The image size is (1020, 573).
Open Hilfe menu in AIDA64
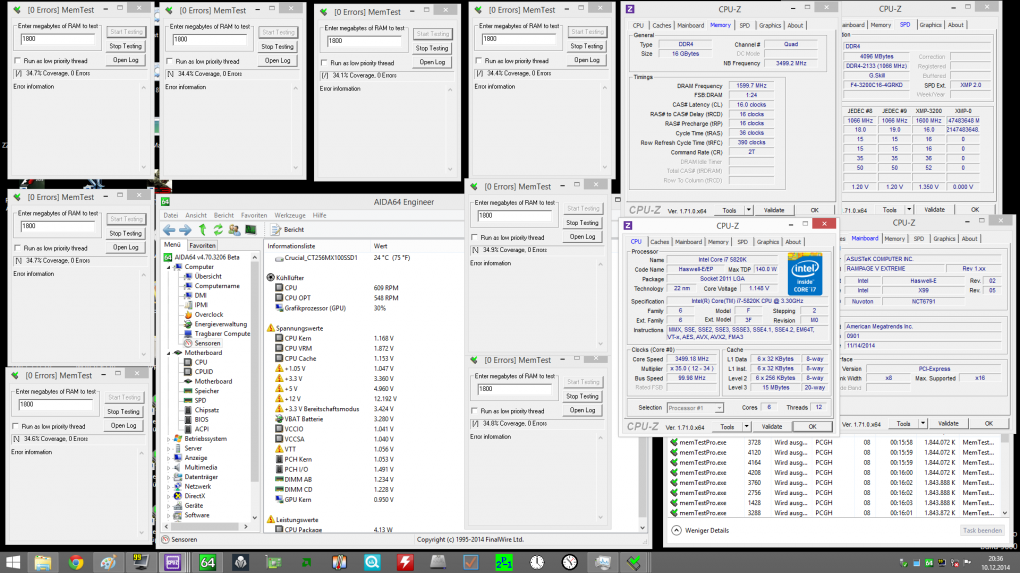coord(319,215)
